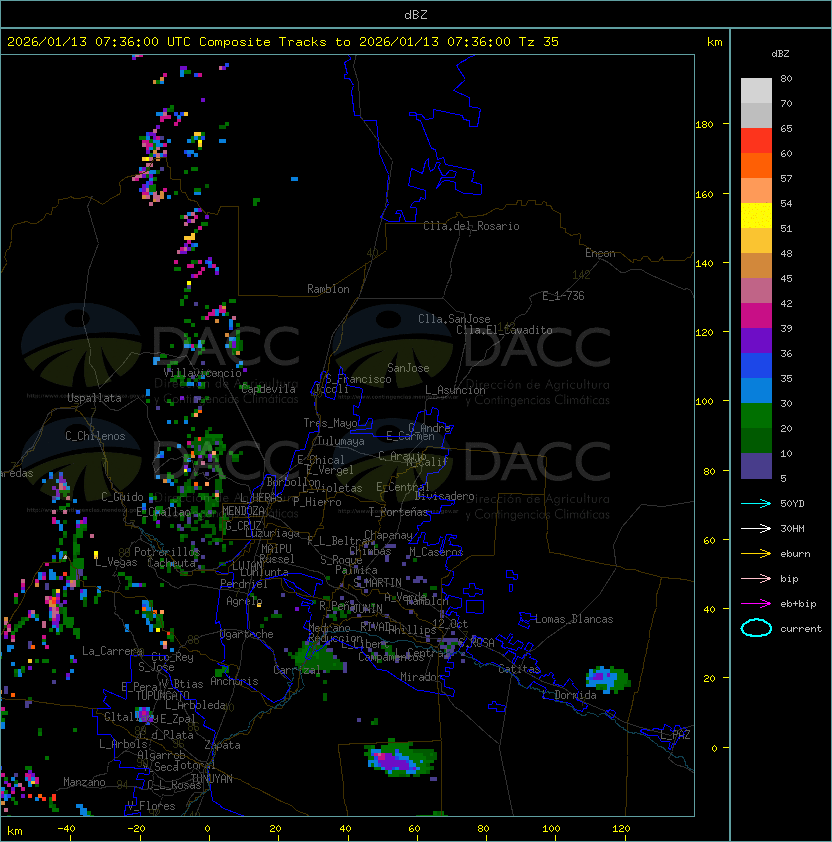This screenshot has width=832, height=842.
Task: Click the E_1-736 map label
Action: pos(563,296)
